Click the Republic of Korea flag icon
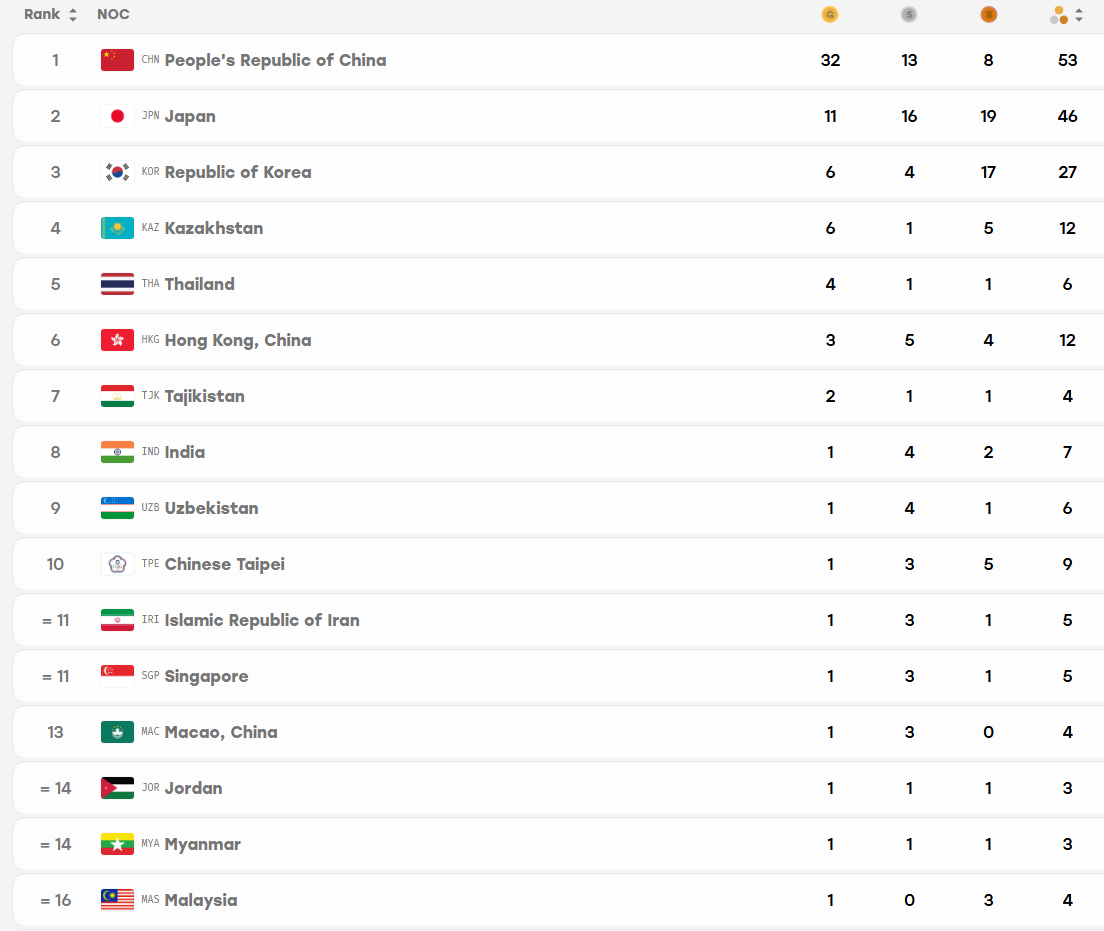1104x931 pixels. [x=117, y=172]
